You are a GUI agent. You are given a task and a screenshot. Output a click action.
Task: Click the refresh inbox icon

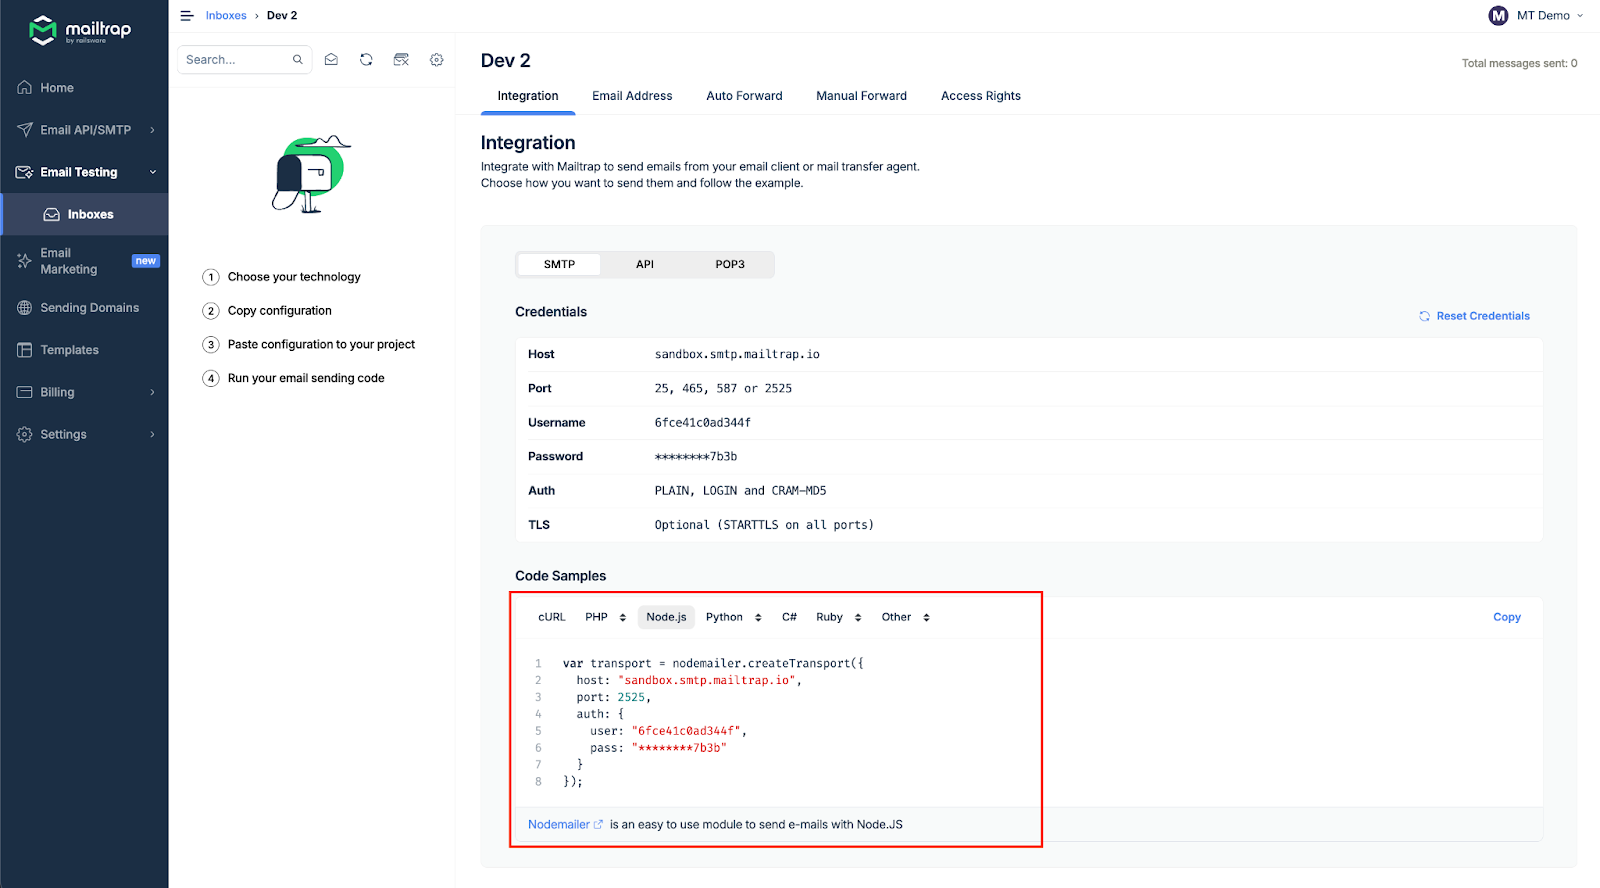tap(366, 60)
